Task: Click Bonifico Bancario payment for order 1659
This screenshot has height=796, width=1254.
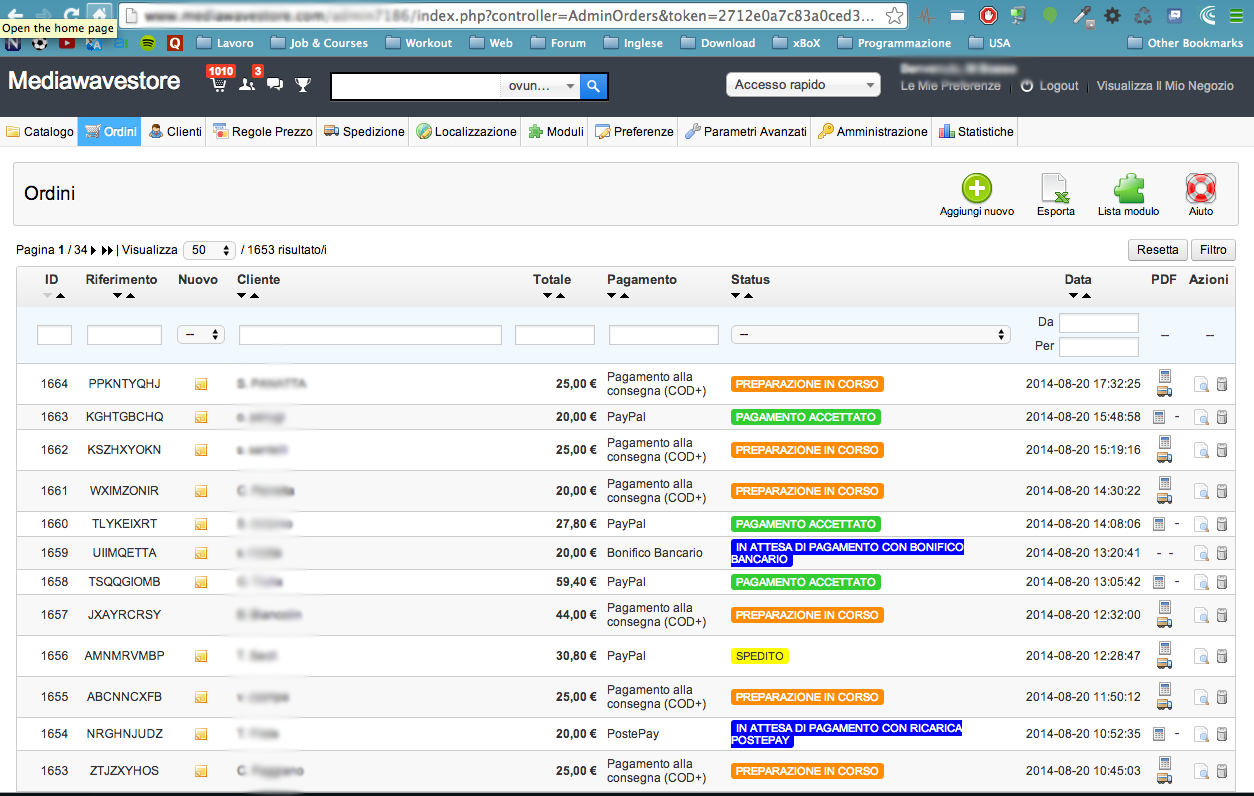Action: pos(655,553)
